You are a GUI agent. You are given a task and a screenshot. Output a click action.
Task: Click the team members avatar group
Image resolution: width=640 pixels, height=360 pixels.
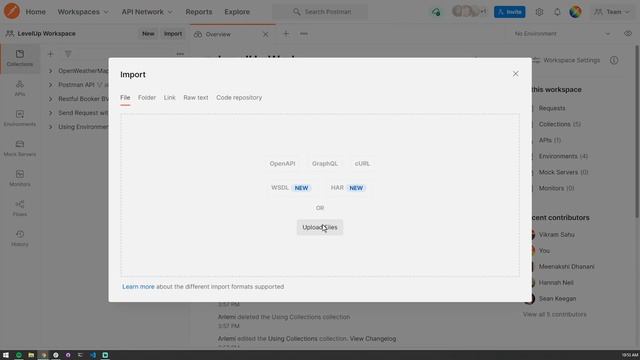[469, 11]
